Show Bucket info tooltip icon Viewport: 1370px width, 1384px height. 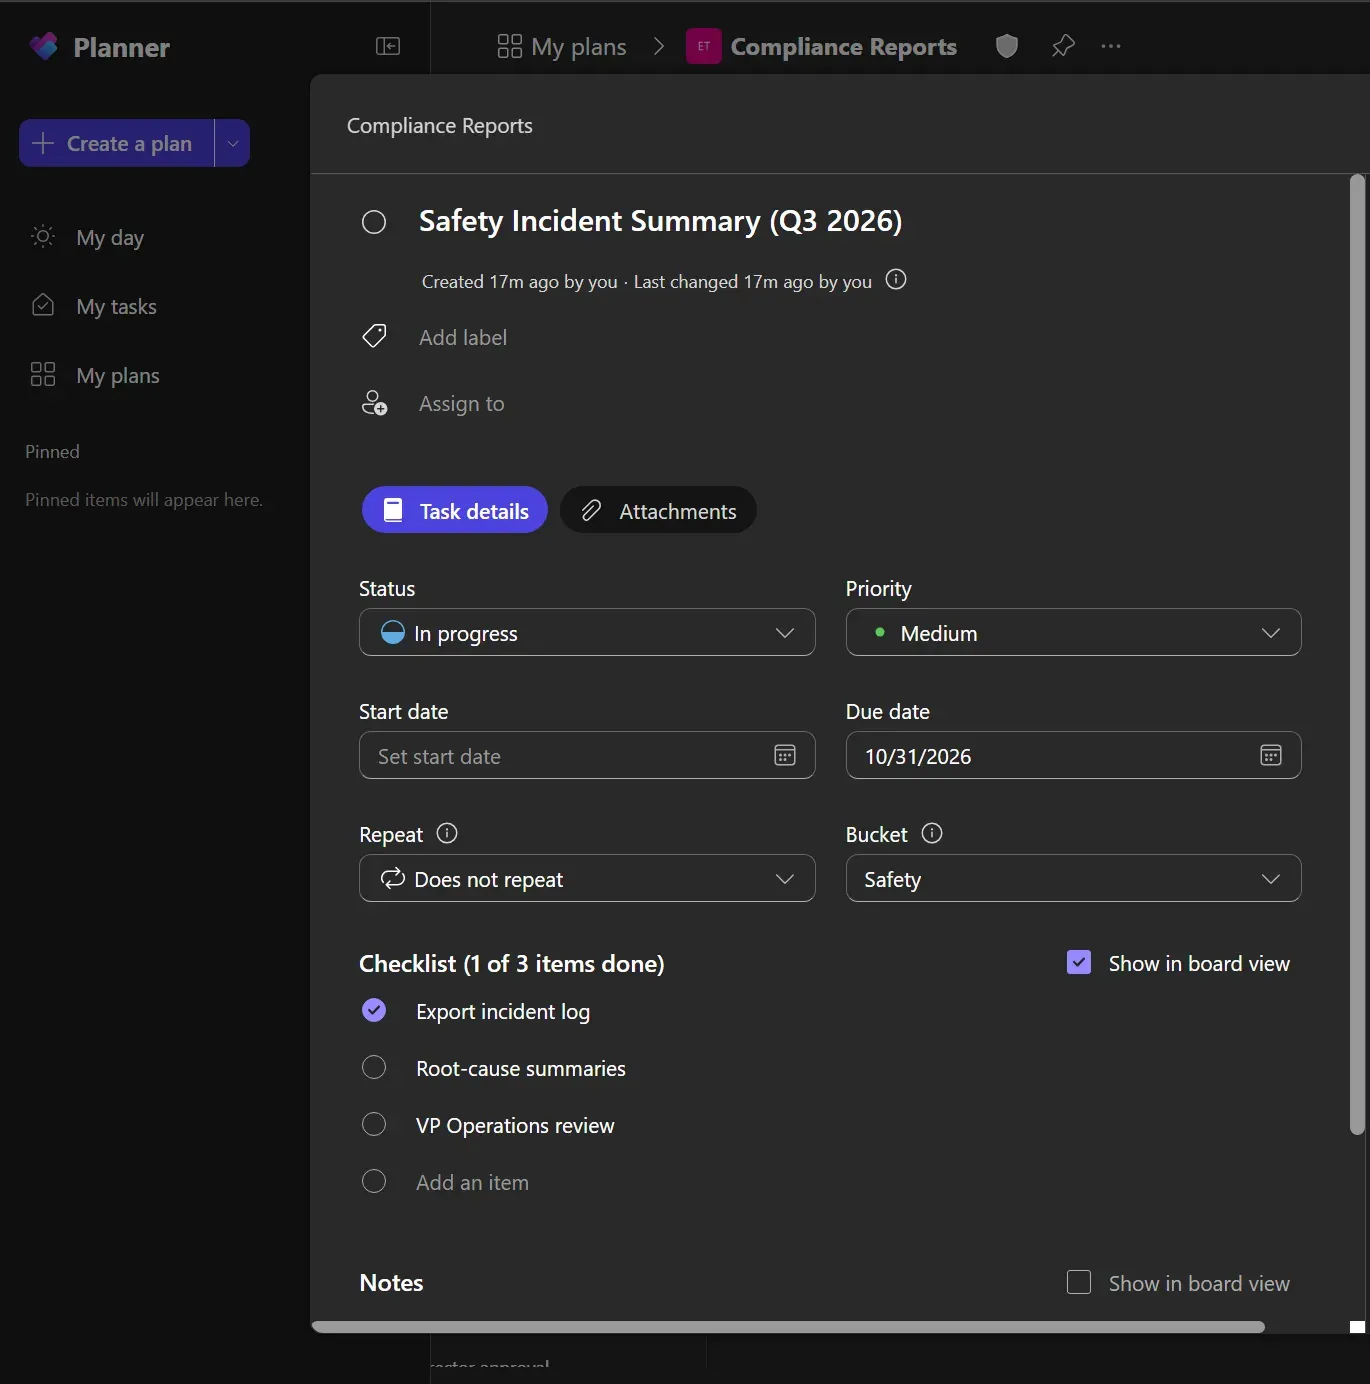click(932, 833)
